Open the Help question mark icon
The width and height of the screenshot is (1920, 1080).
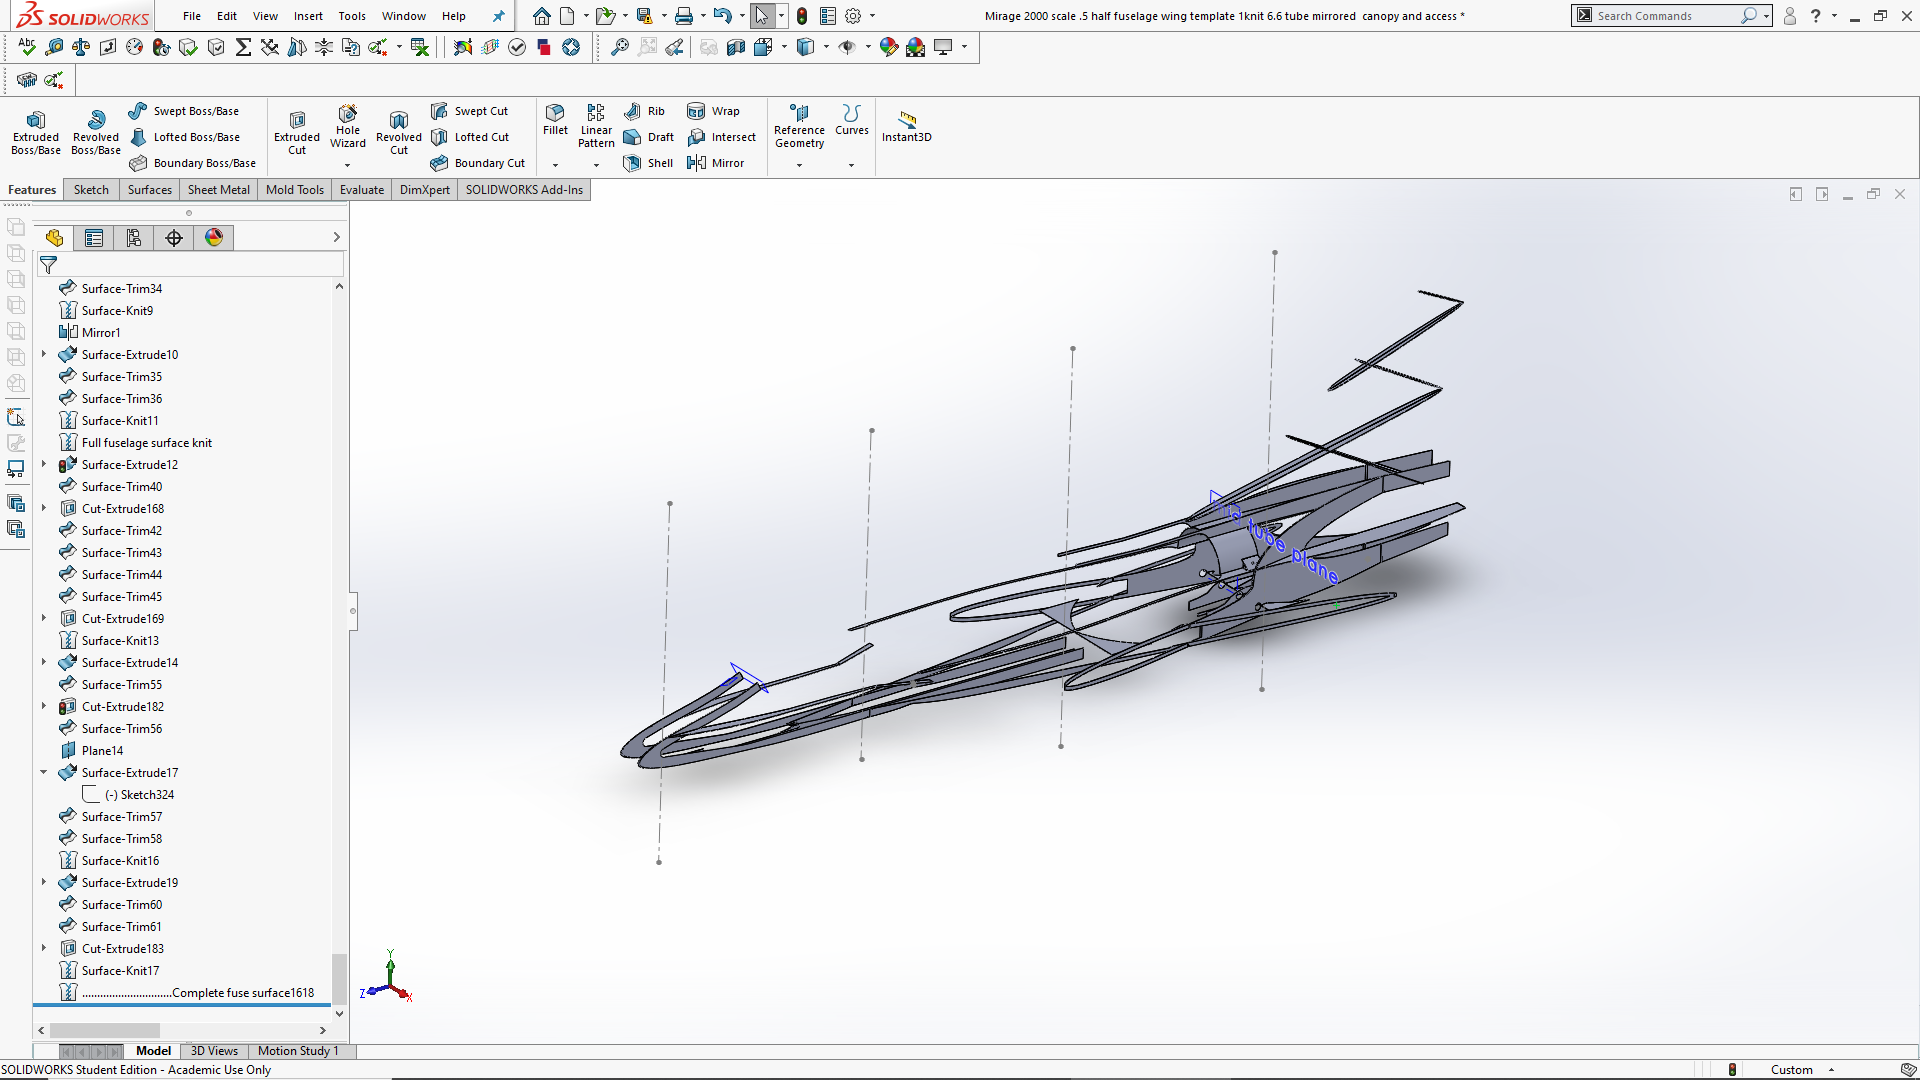pos(1815,16)
